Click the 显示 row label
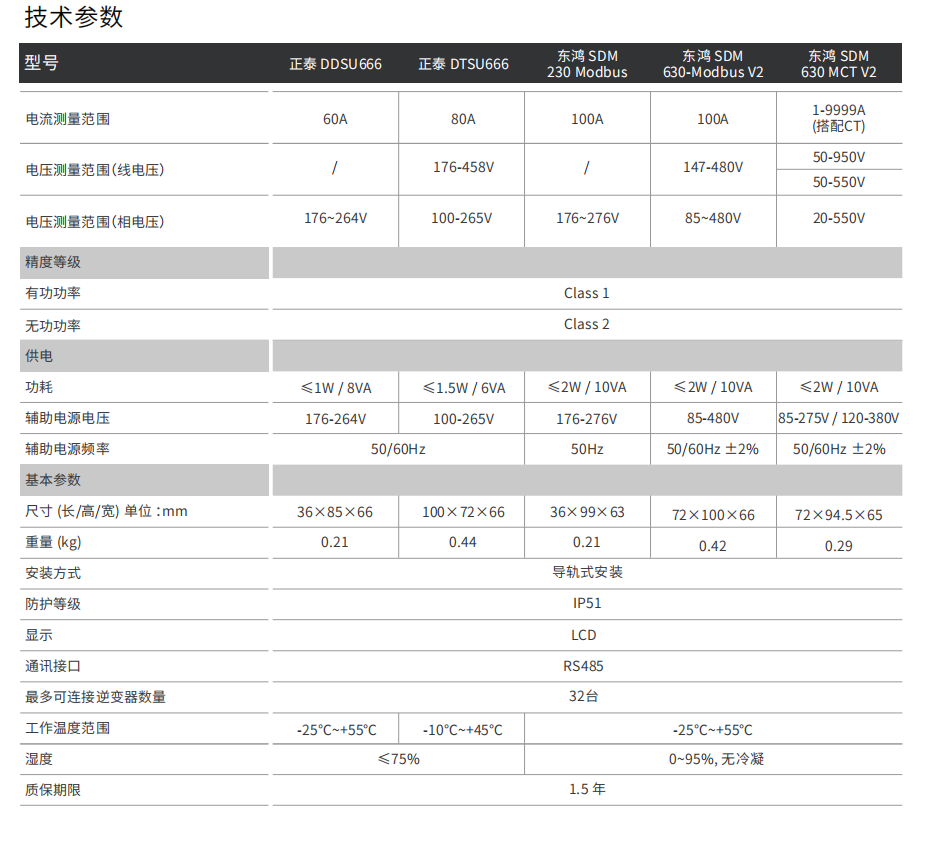Image resolution: width=938 pixels, height=844 pixels. point(39,635)
